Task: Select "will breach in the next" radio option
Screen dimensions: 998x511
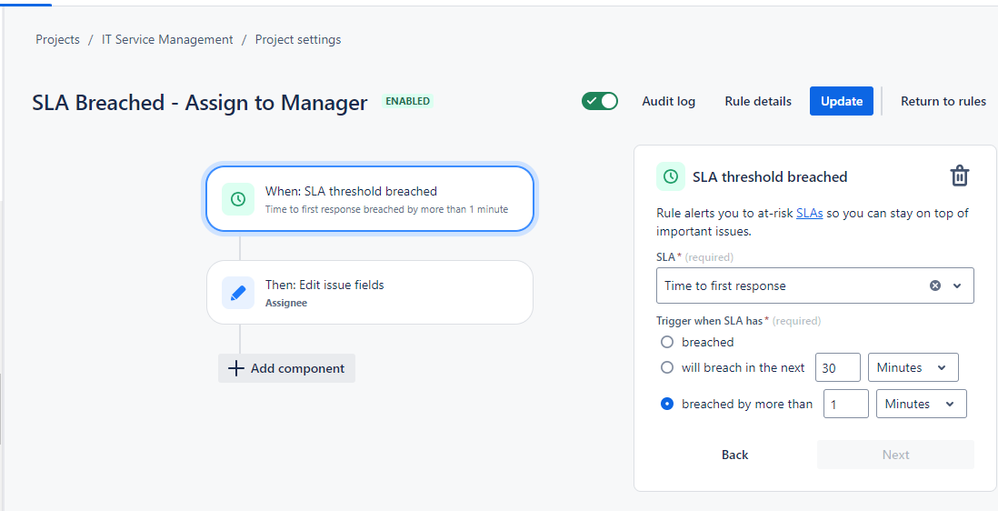Action: pyautogui.click(x=667, y=367)
